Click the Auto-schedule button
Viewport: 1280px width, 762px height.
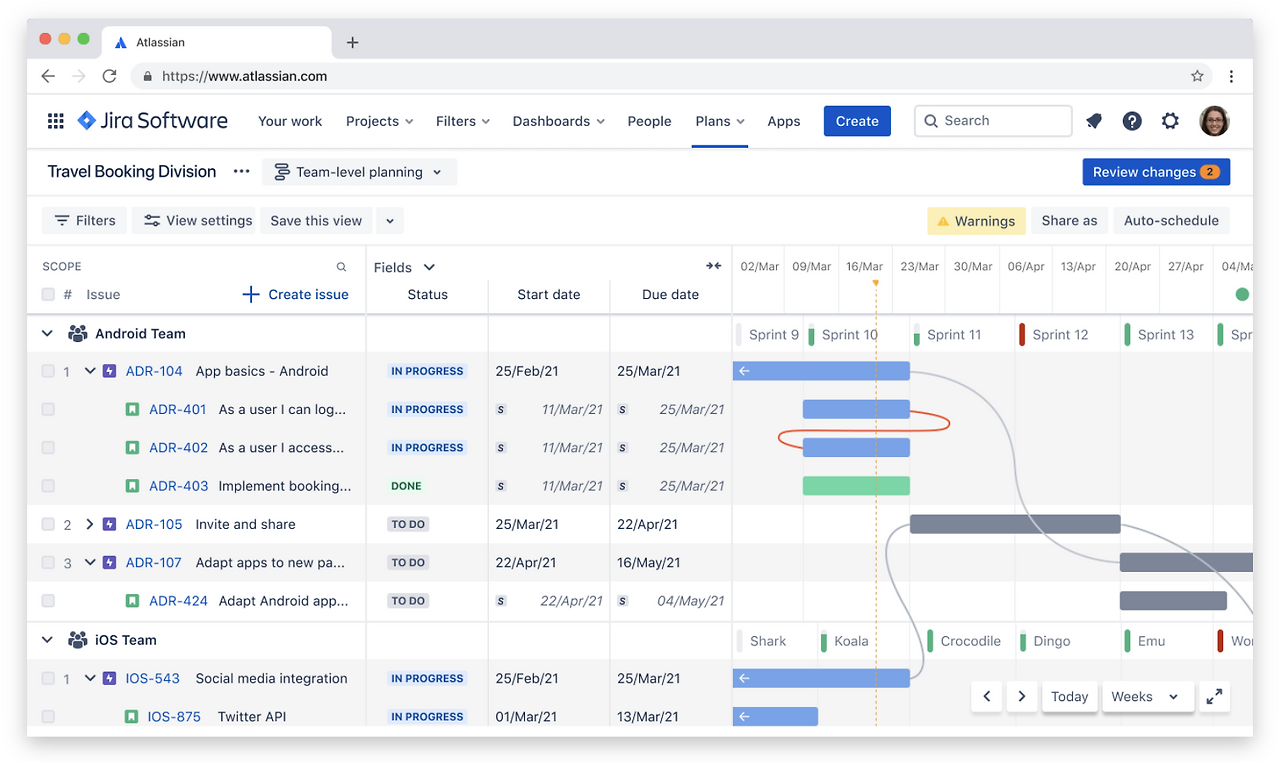[1171, 221]
